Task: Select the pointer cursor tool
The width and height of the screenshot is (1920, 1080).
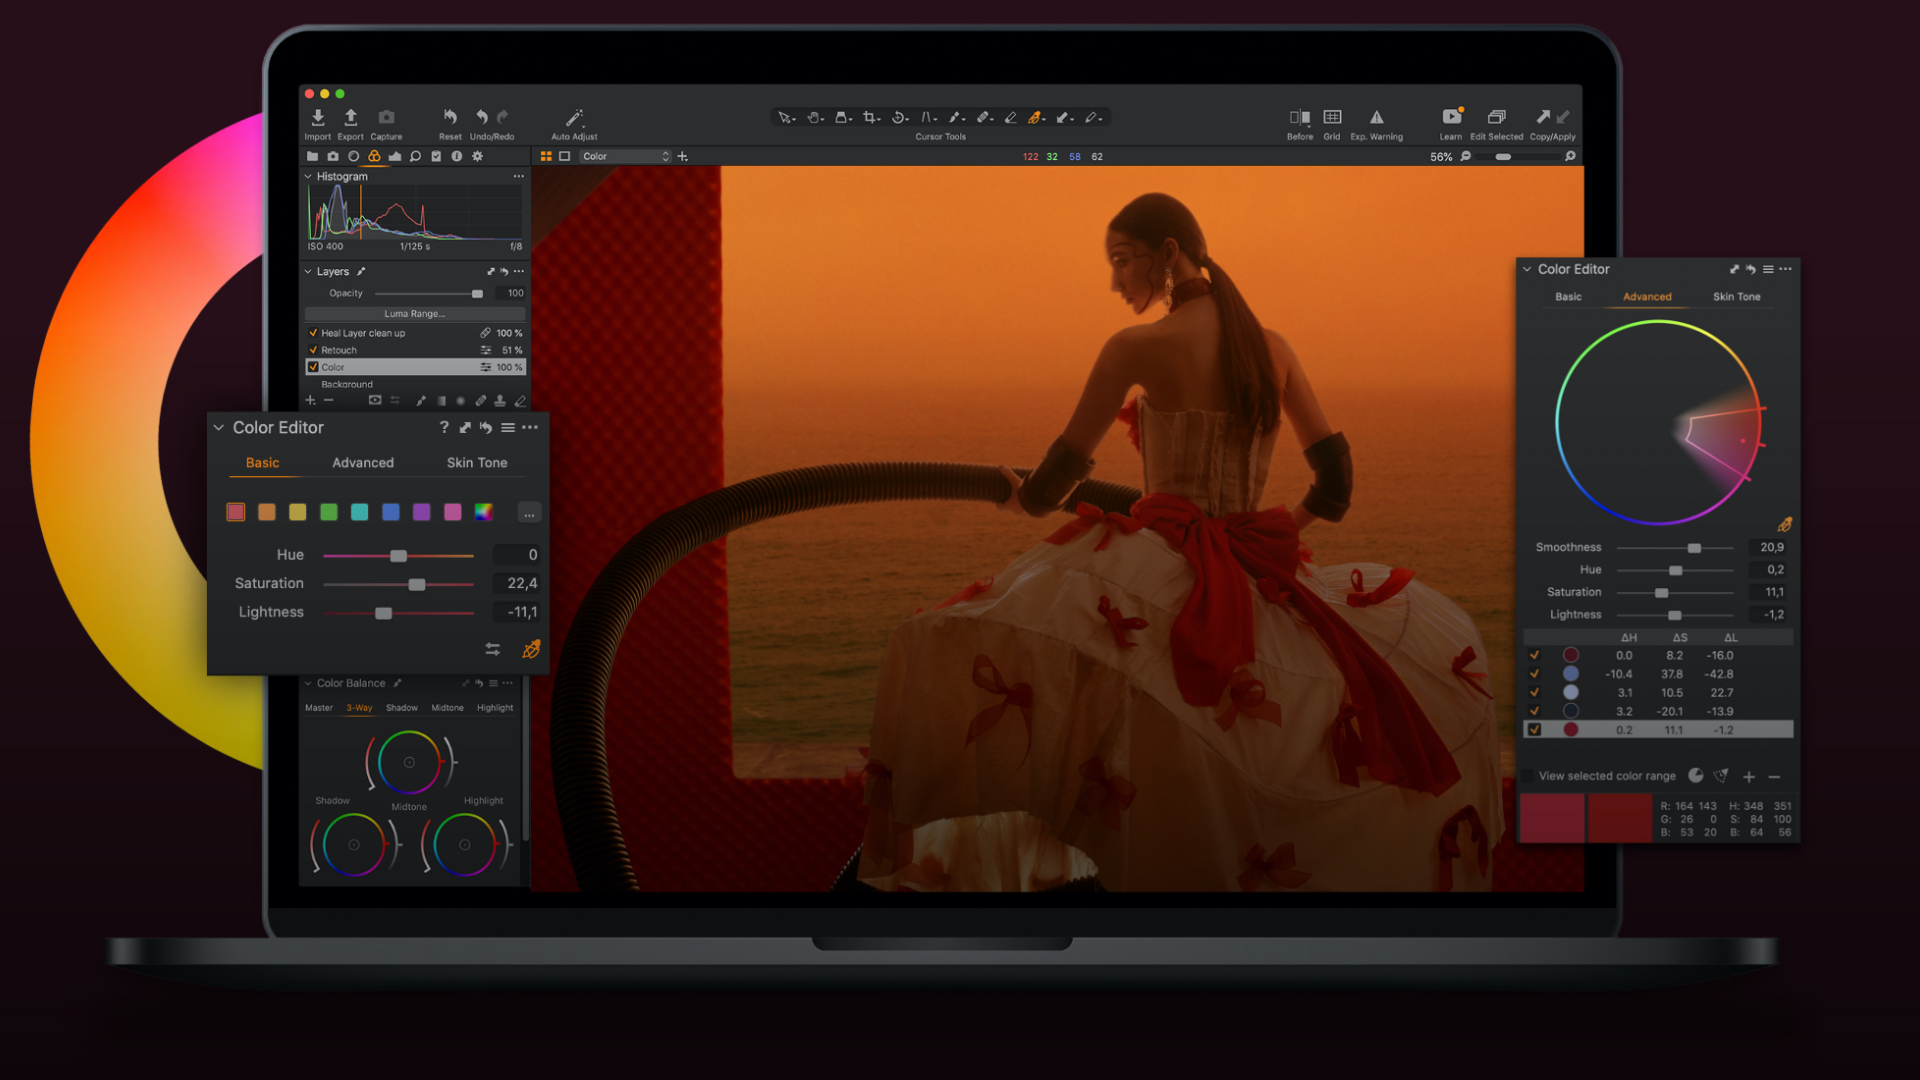Action: pos(785,117)
